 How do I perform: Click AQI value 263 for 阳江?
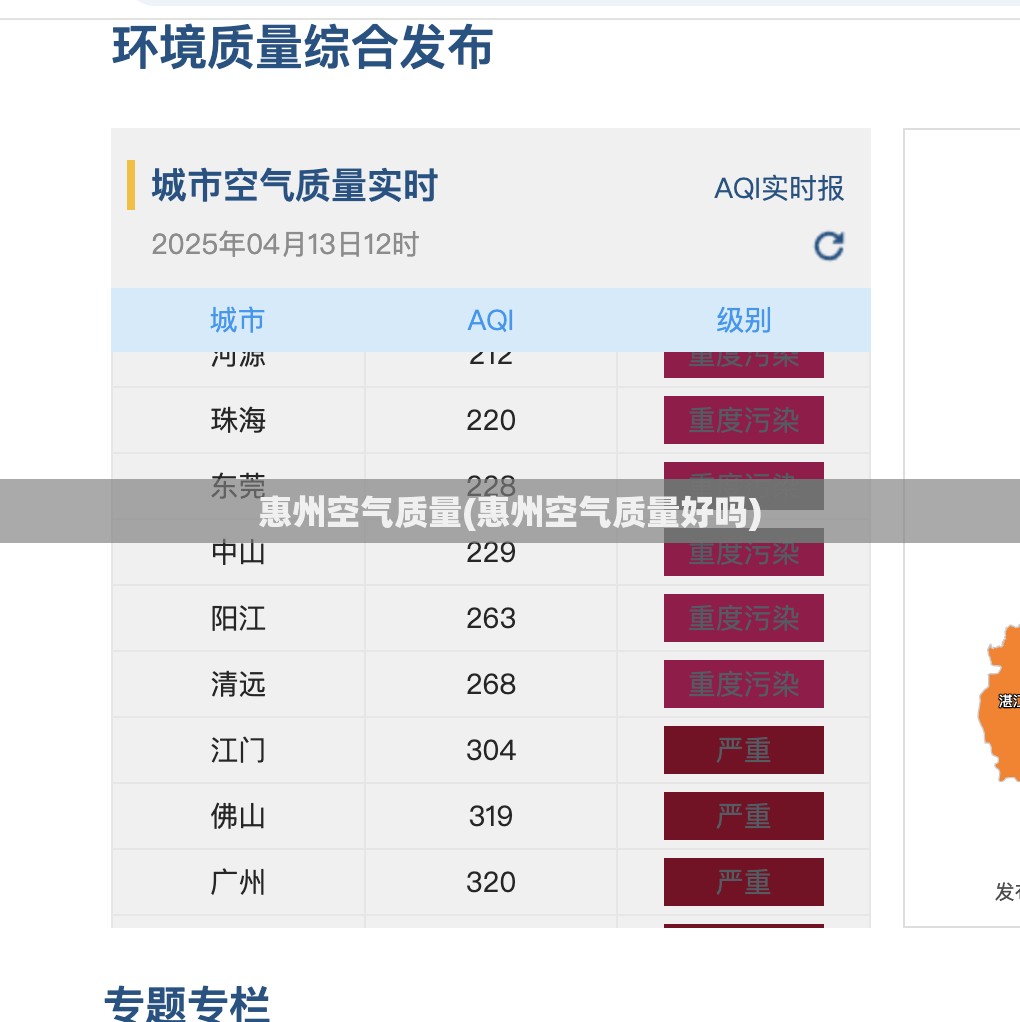point(491,618)
